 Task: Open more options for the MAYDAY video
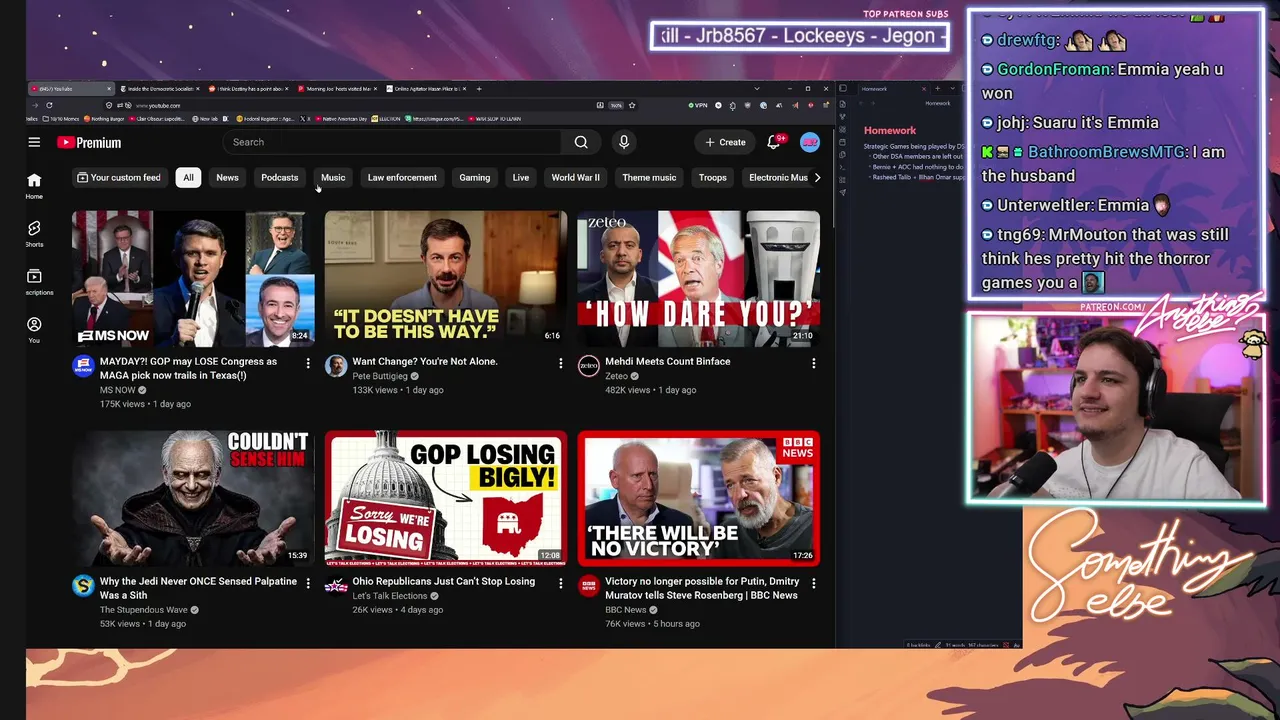[308, 363]
